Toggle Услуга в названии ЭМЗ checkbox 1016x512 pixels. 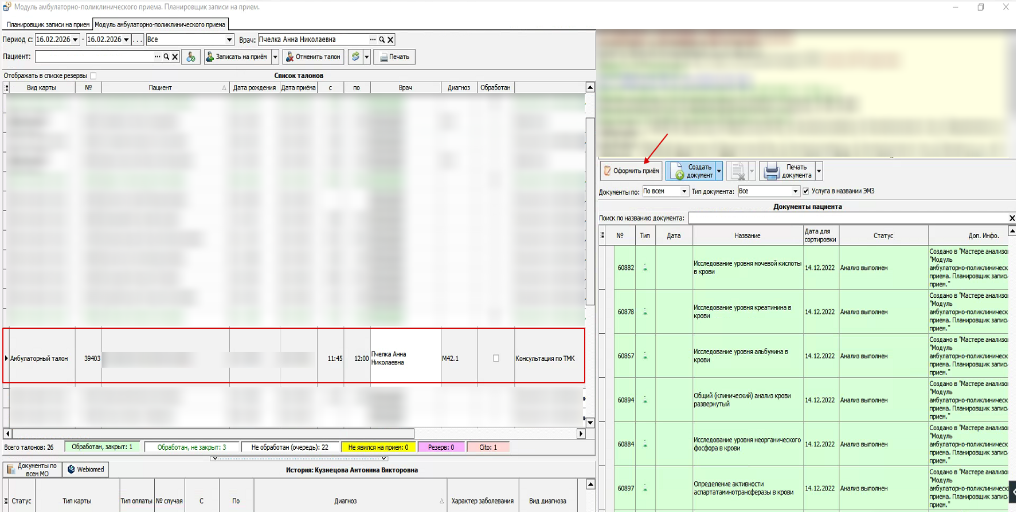tap(806, 190)
